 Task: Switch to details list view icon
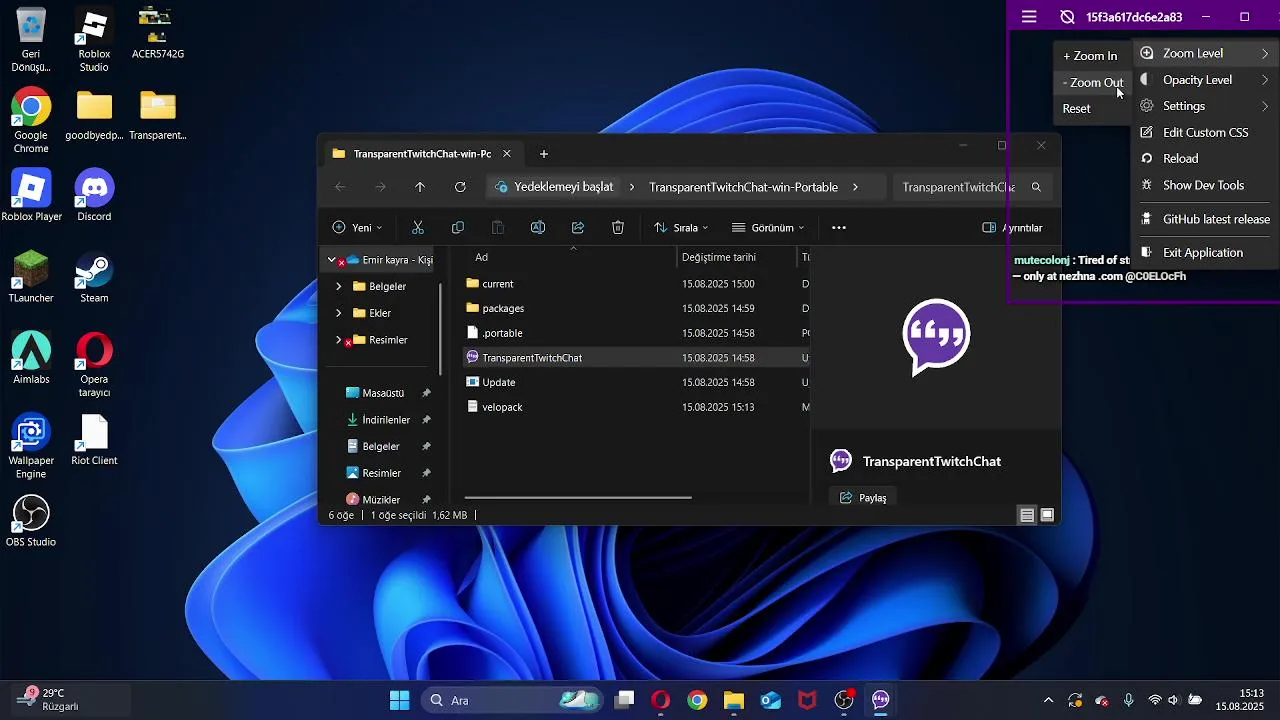tap(1027, 515)
